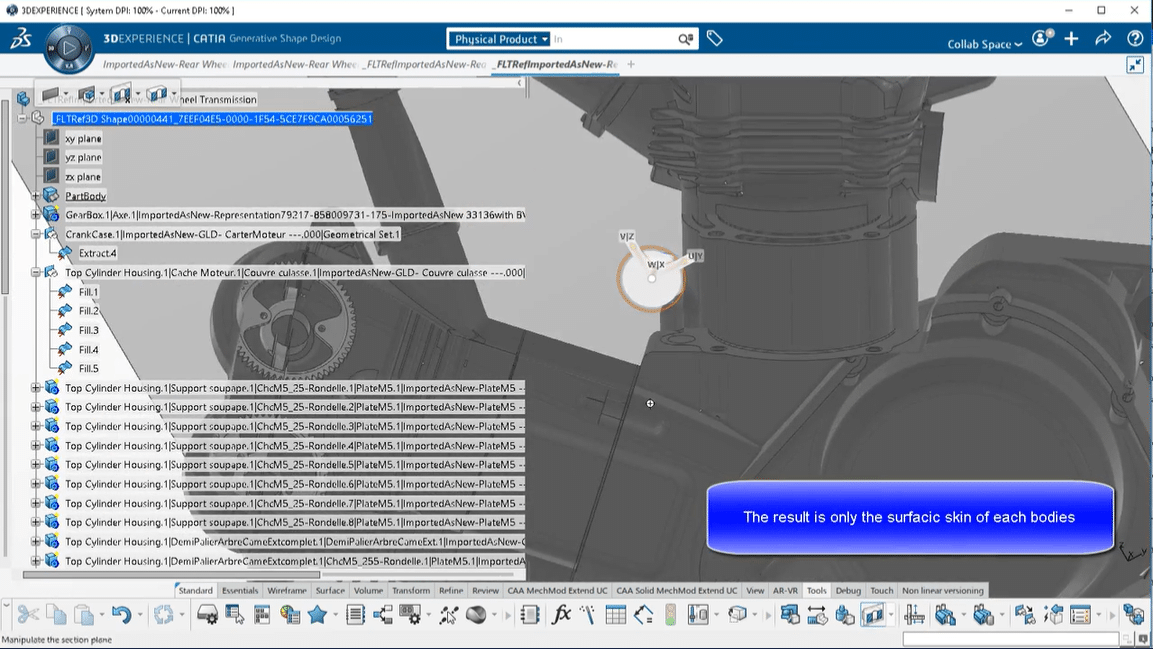Click the section box cube icon in floating toolbar

pyautogui.click(x=87, y=95)
